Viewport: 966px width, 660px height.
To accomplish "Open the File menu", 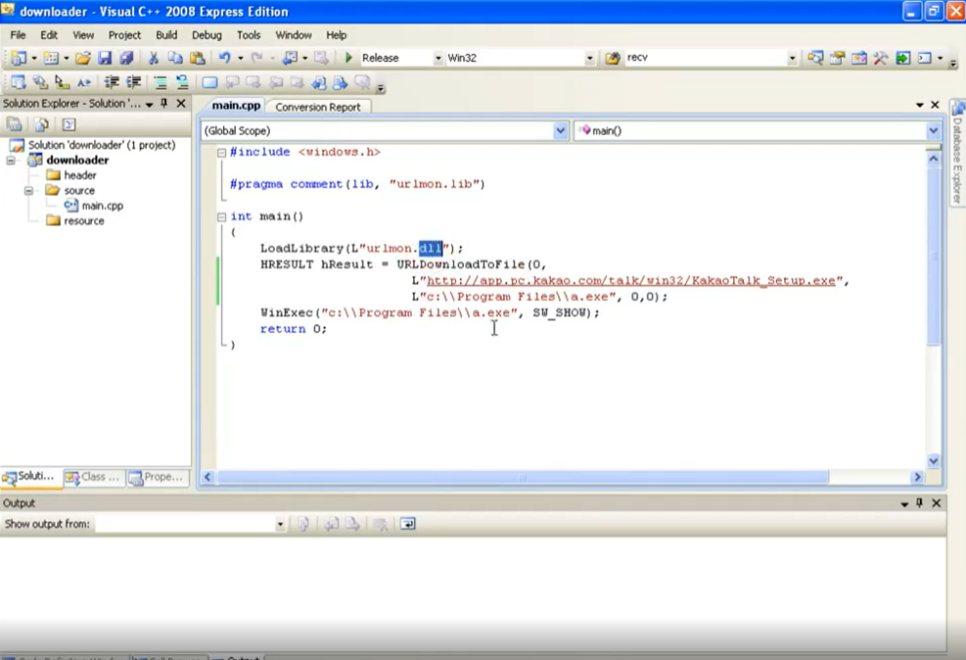I will pos(18,35).
